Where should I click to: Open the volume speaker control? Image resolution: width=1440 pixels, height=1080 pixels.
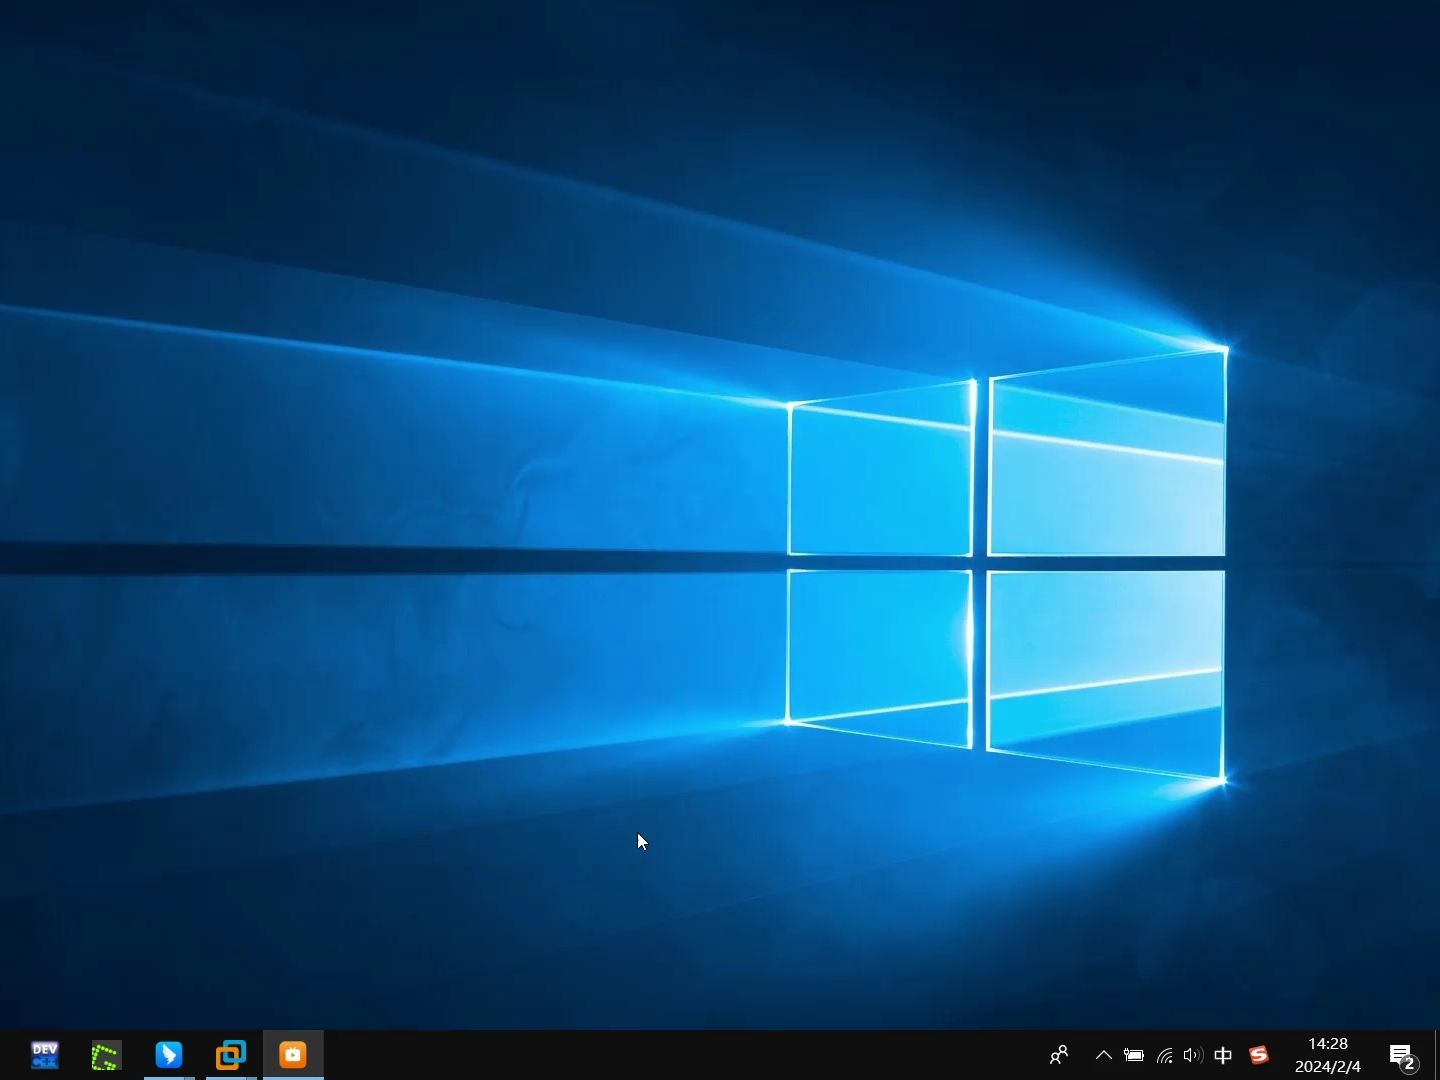point(1192,1055)
